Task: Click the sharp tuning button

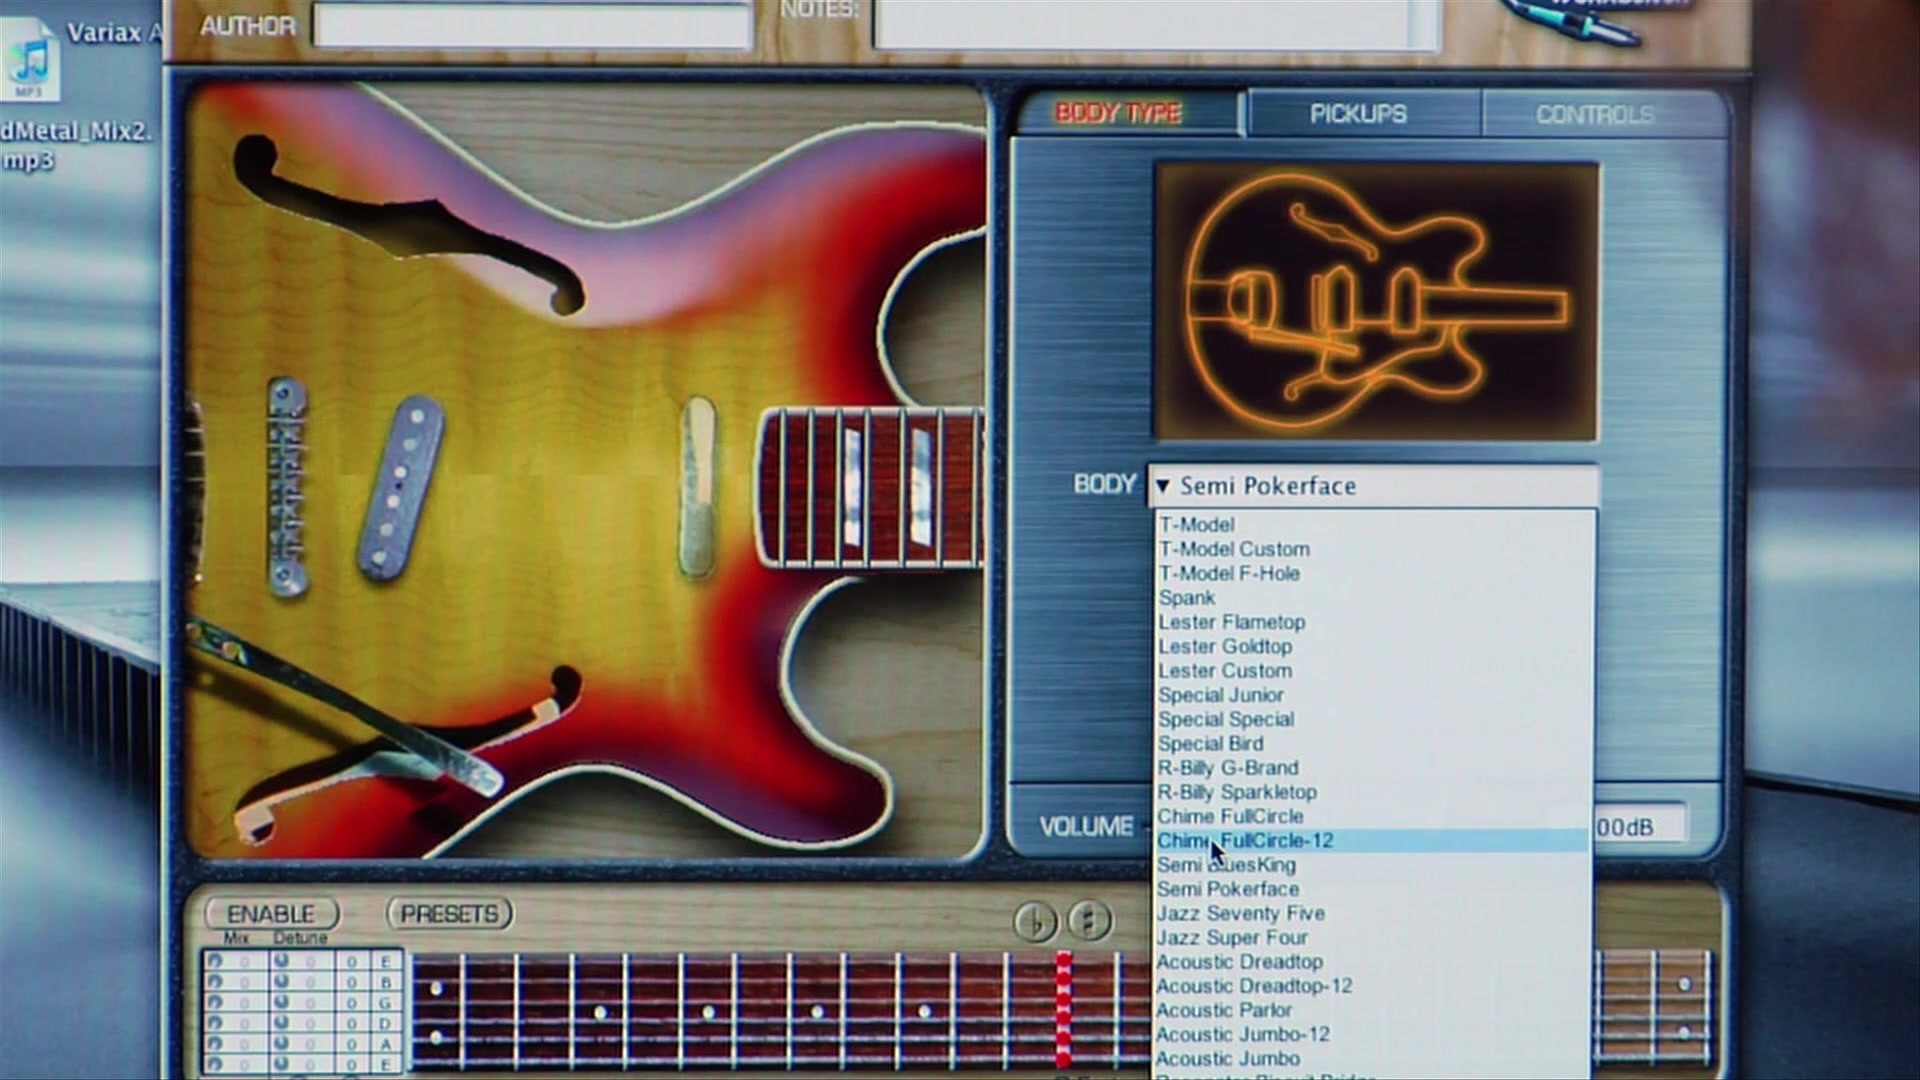Action: click(1089, 920)
